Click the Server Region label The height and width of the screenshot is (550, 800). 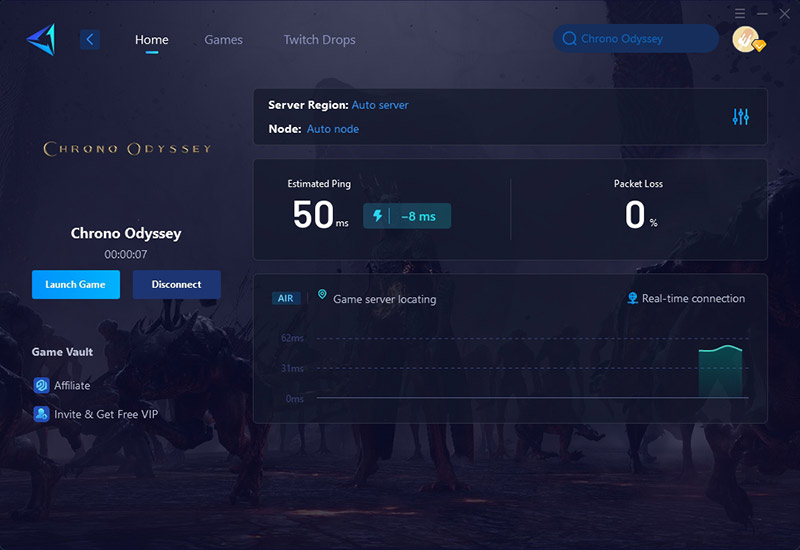[x=308, y=105]
